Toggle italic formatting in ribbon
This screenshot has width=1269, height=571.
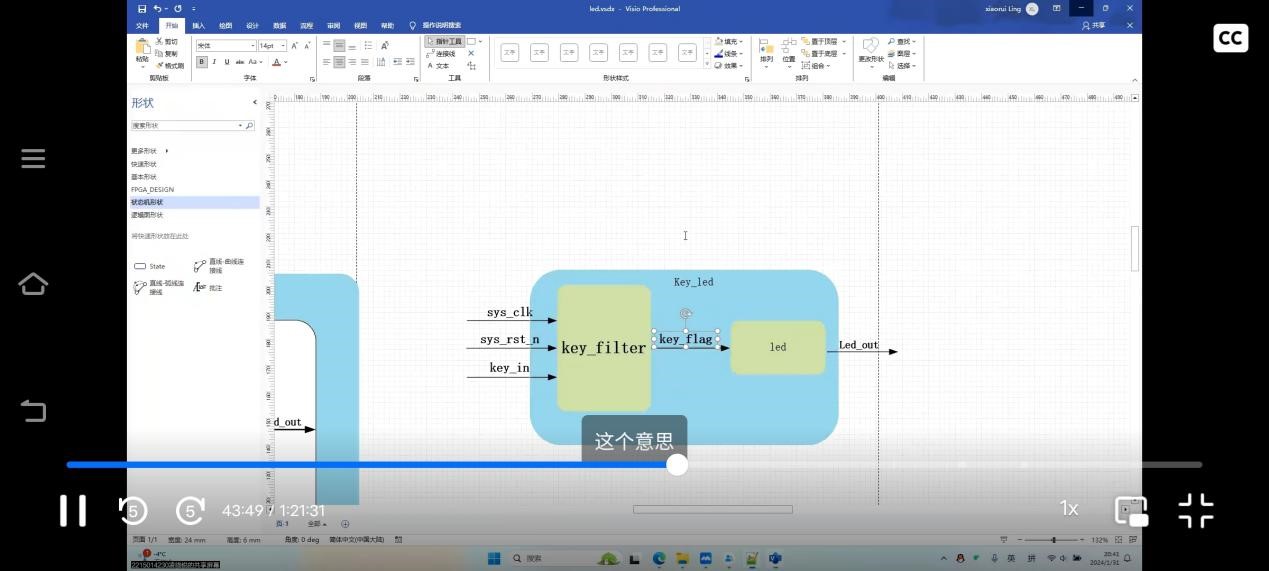[214, 62]
